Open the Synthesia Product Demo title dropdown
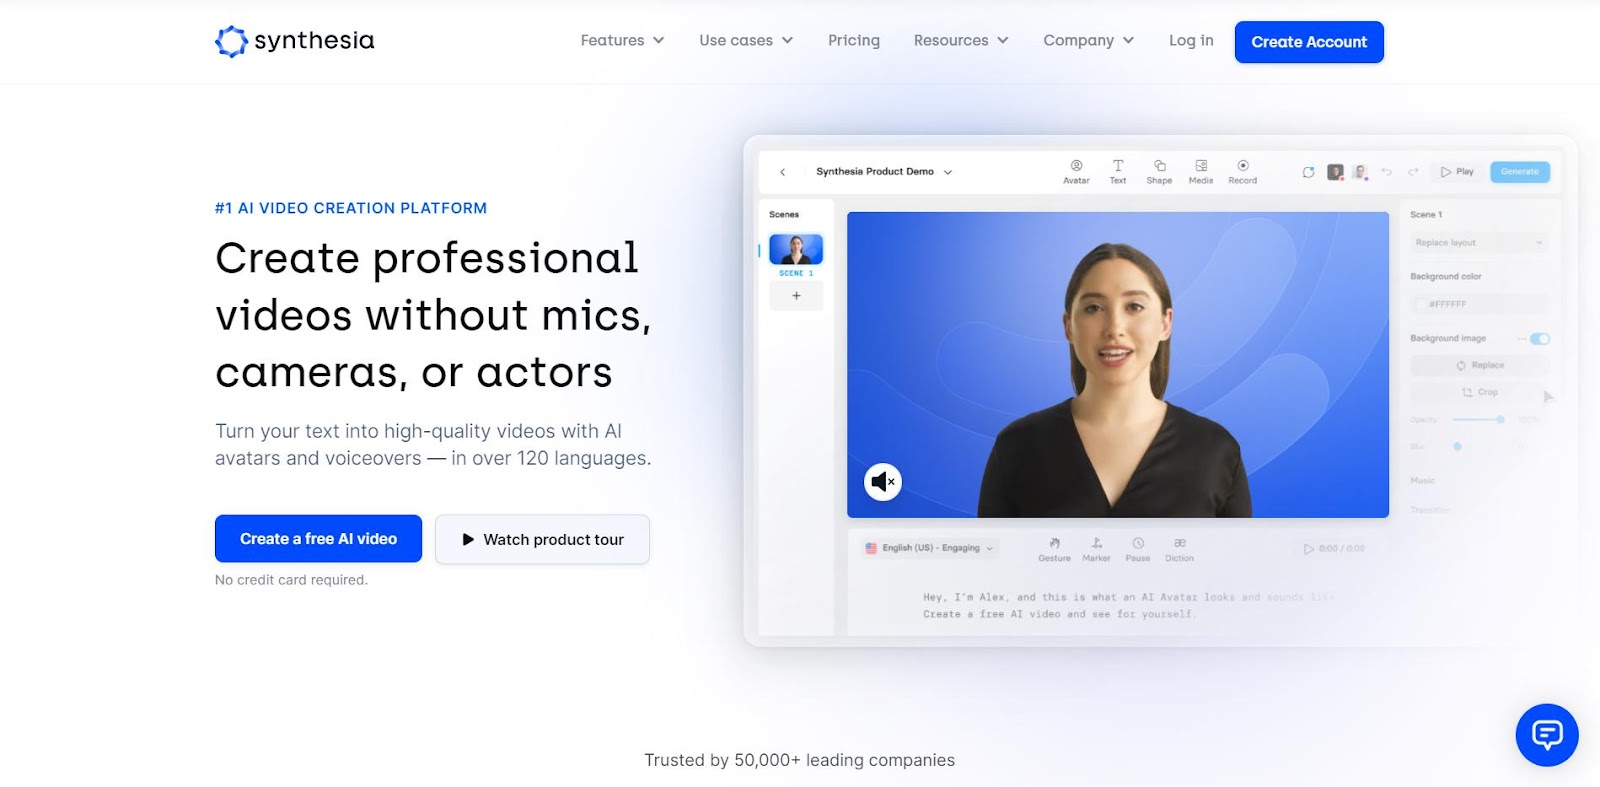Screen dimensions: 1600x787 (x=884, y=172)
